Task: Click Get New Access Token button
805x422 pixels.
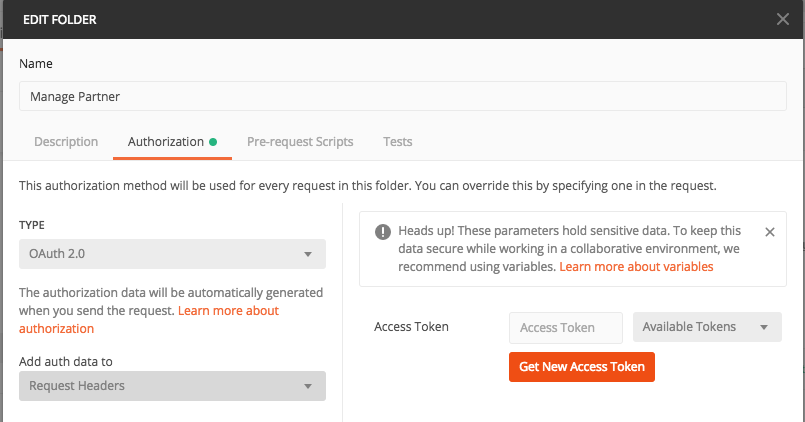Action: [582, 367]
